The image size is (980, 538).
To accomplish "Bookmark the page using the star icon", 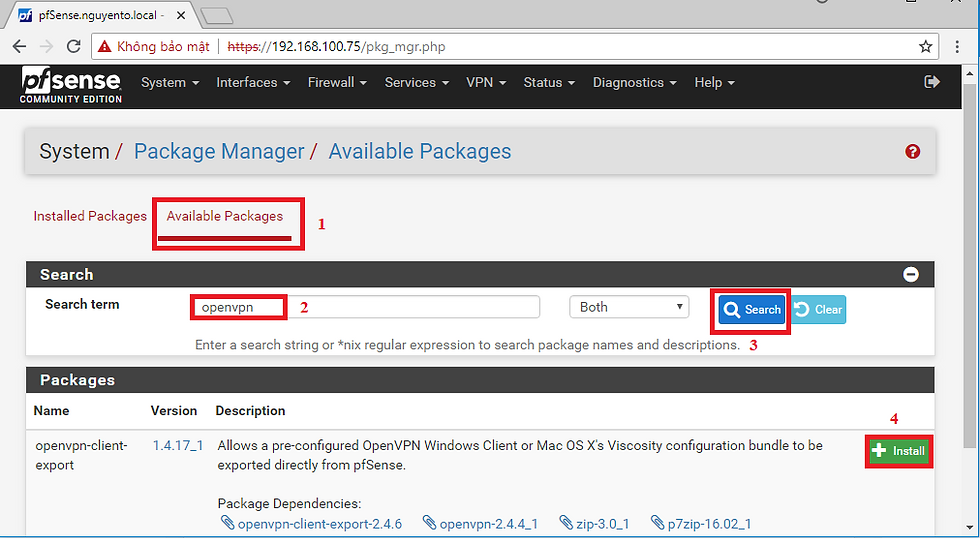I will click(925, 46).
